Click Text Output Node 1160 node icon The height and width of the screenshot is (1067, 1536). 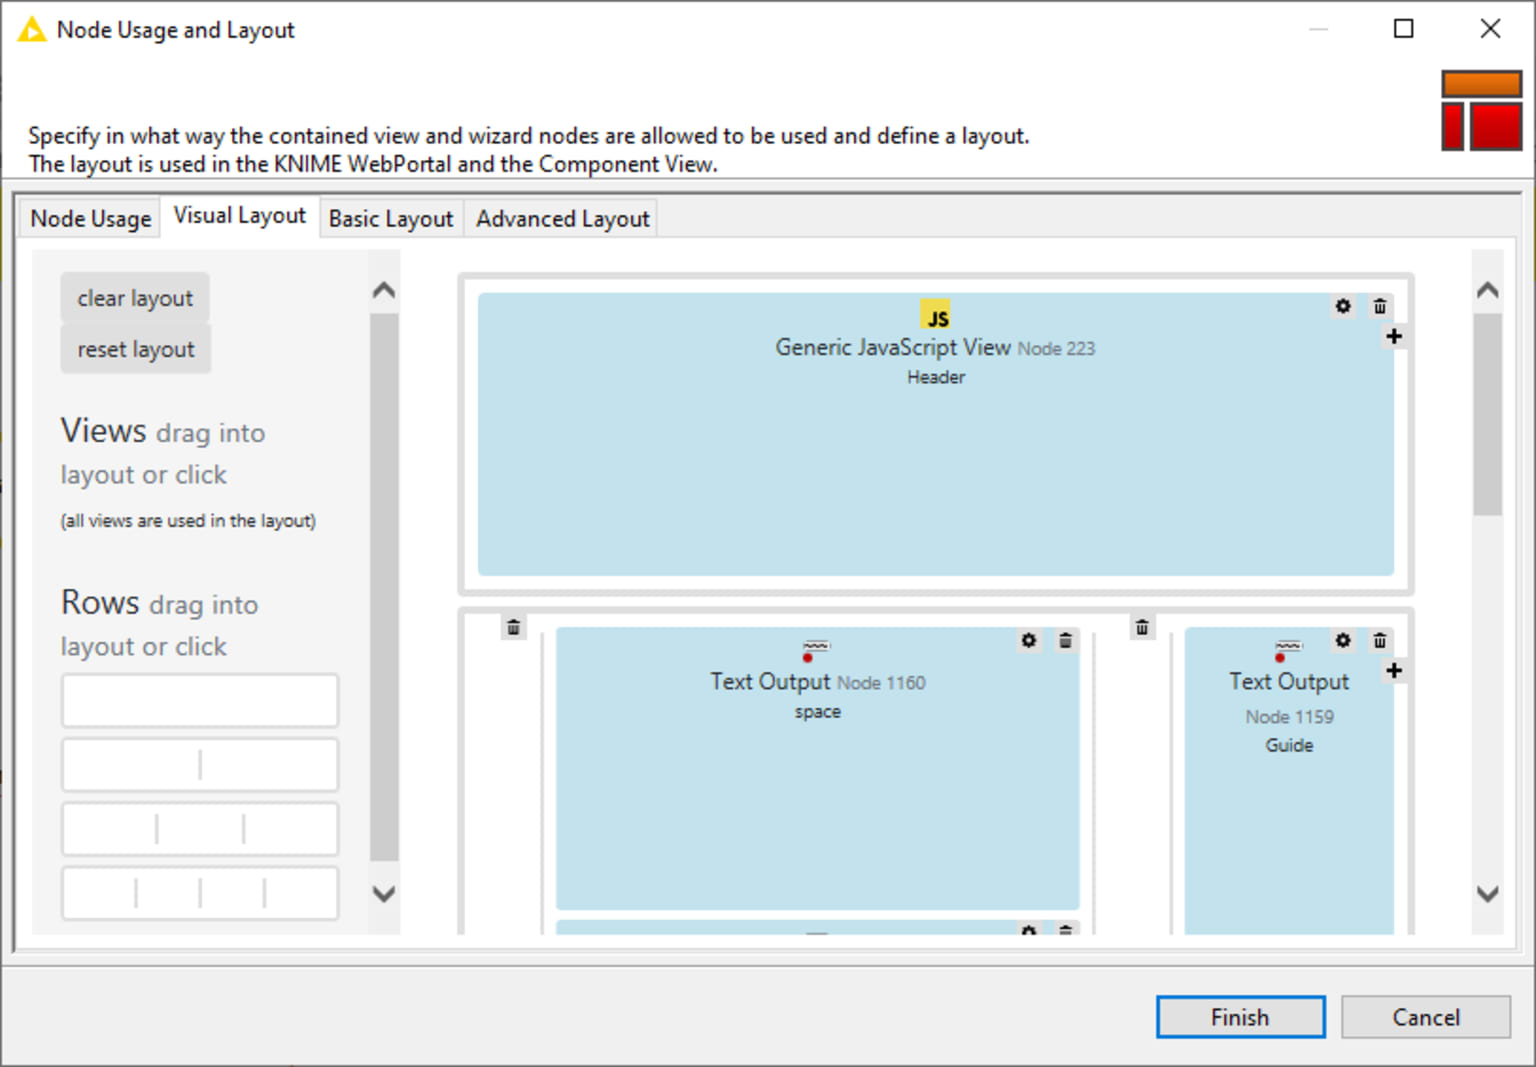(815, 650)
